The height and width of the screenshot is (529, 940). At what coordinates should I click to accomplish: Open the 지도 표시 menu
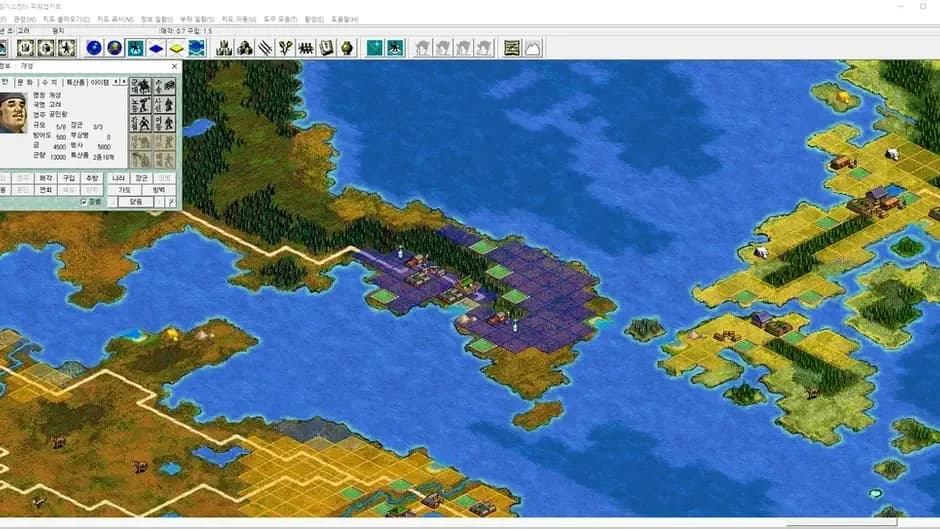point(115,19)
